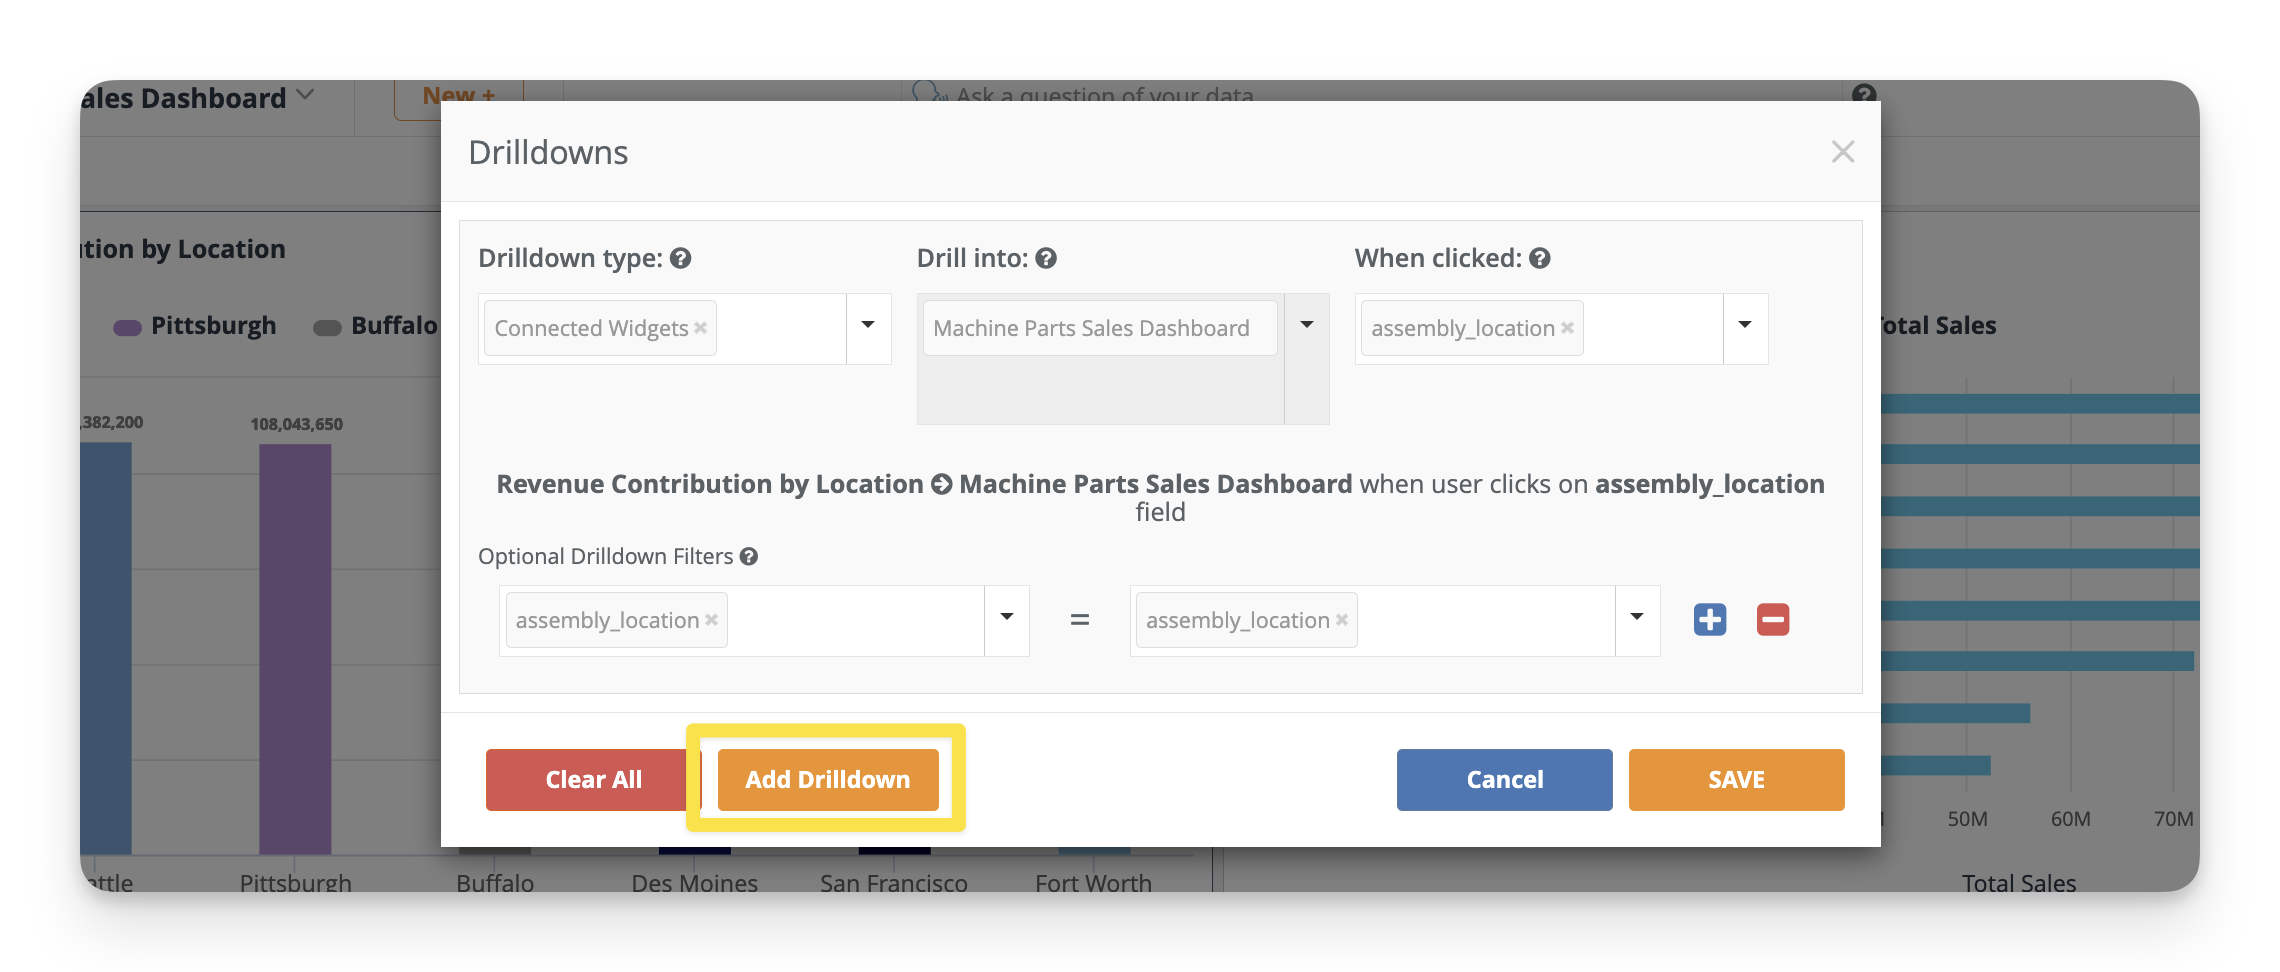Click the When clicked help icon

[x=1540, y=258]
